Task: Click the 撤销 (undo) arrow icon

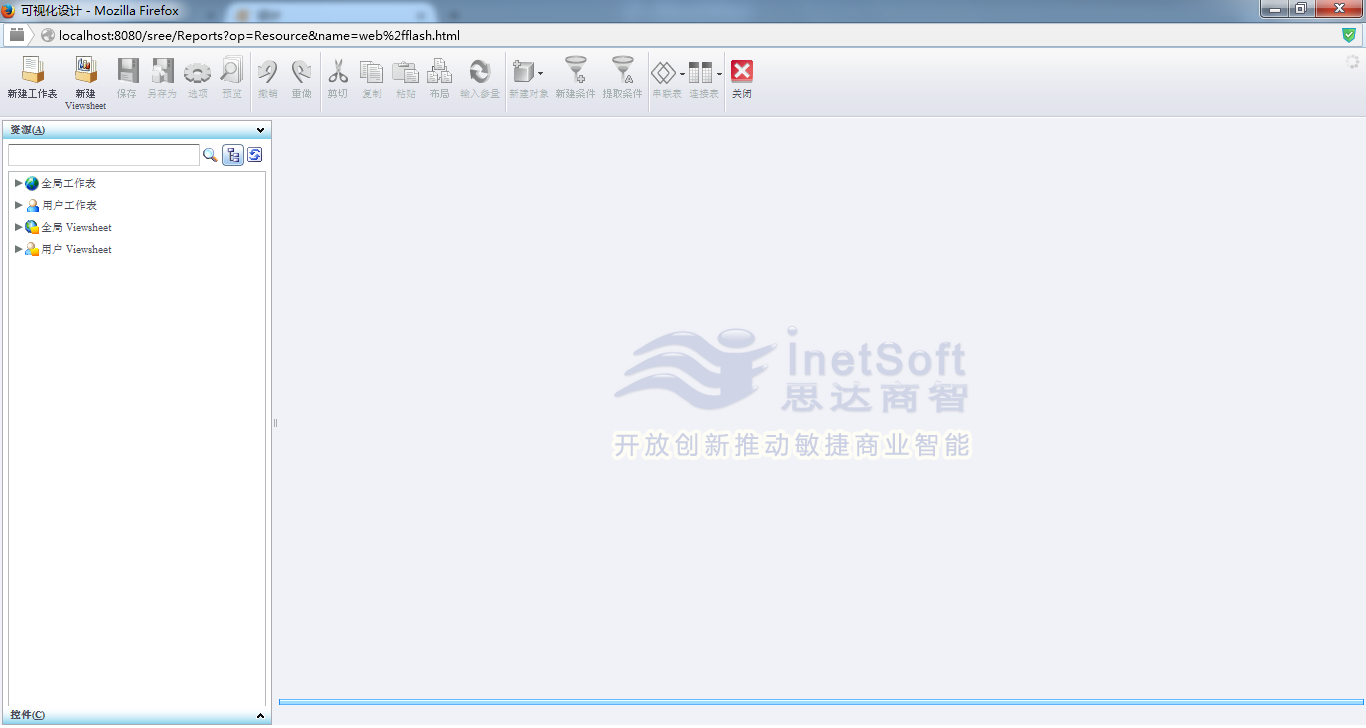Action: (x=268, y=71)
